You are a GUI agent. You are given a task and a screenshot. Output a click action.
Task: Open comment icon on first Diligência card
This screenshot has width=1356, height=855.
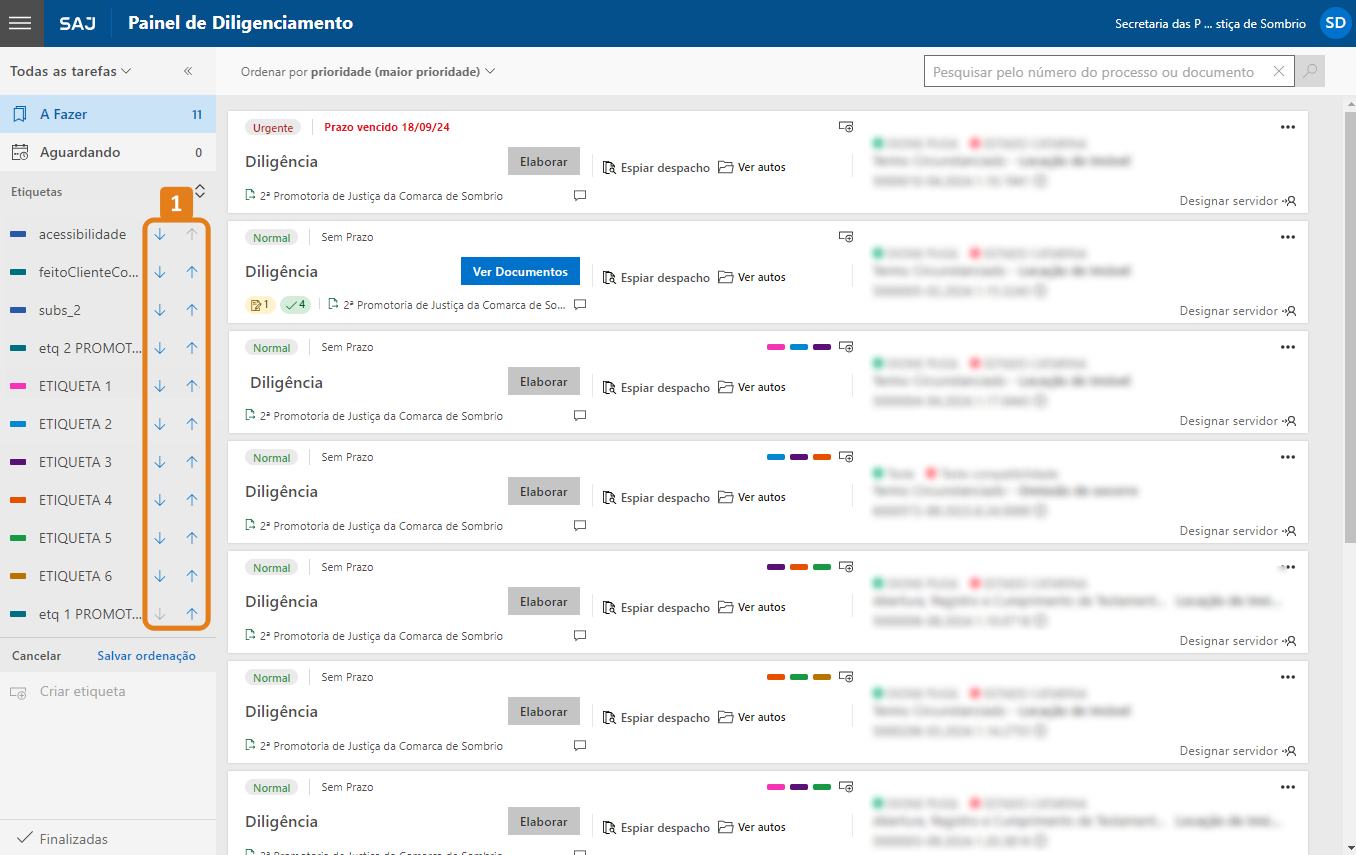[580, 196]
